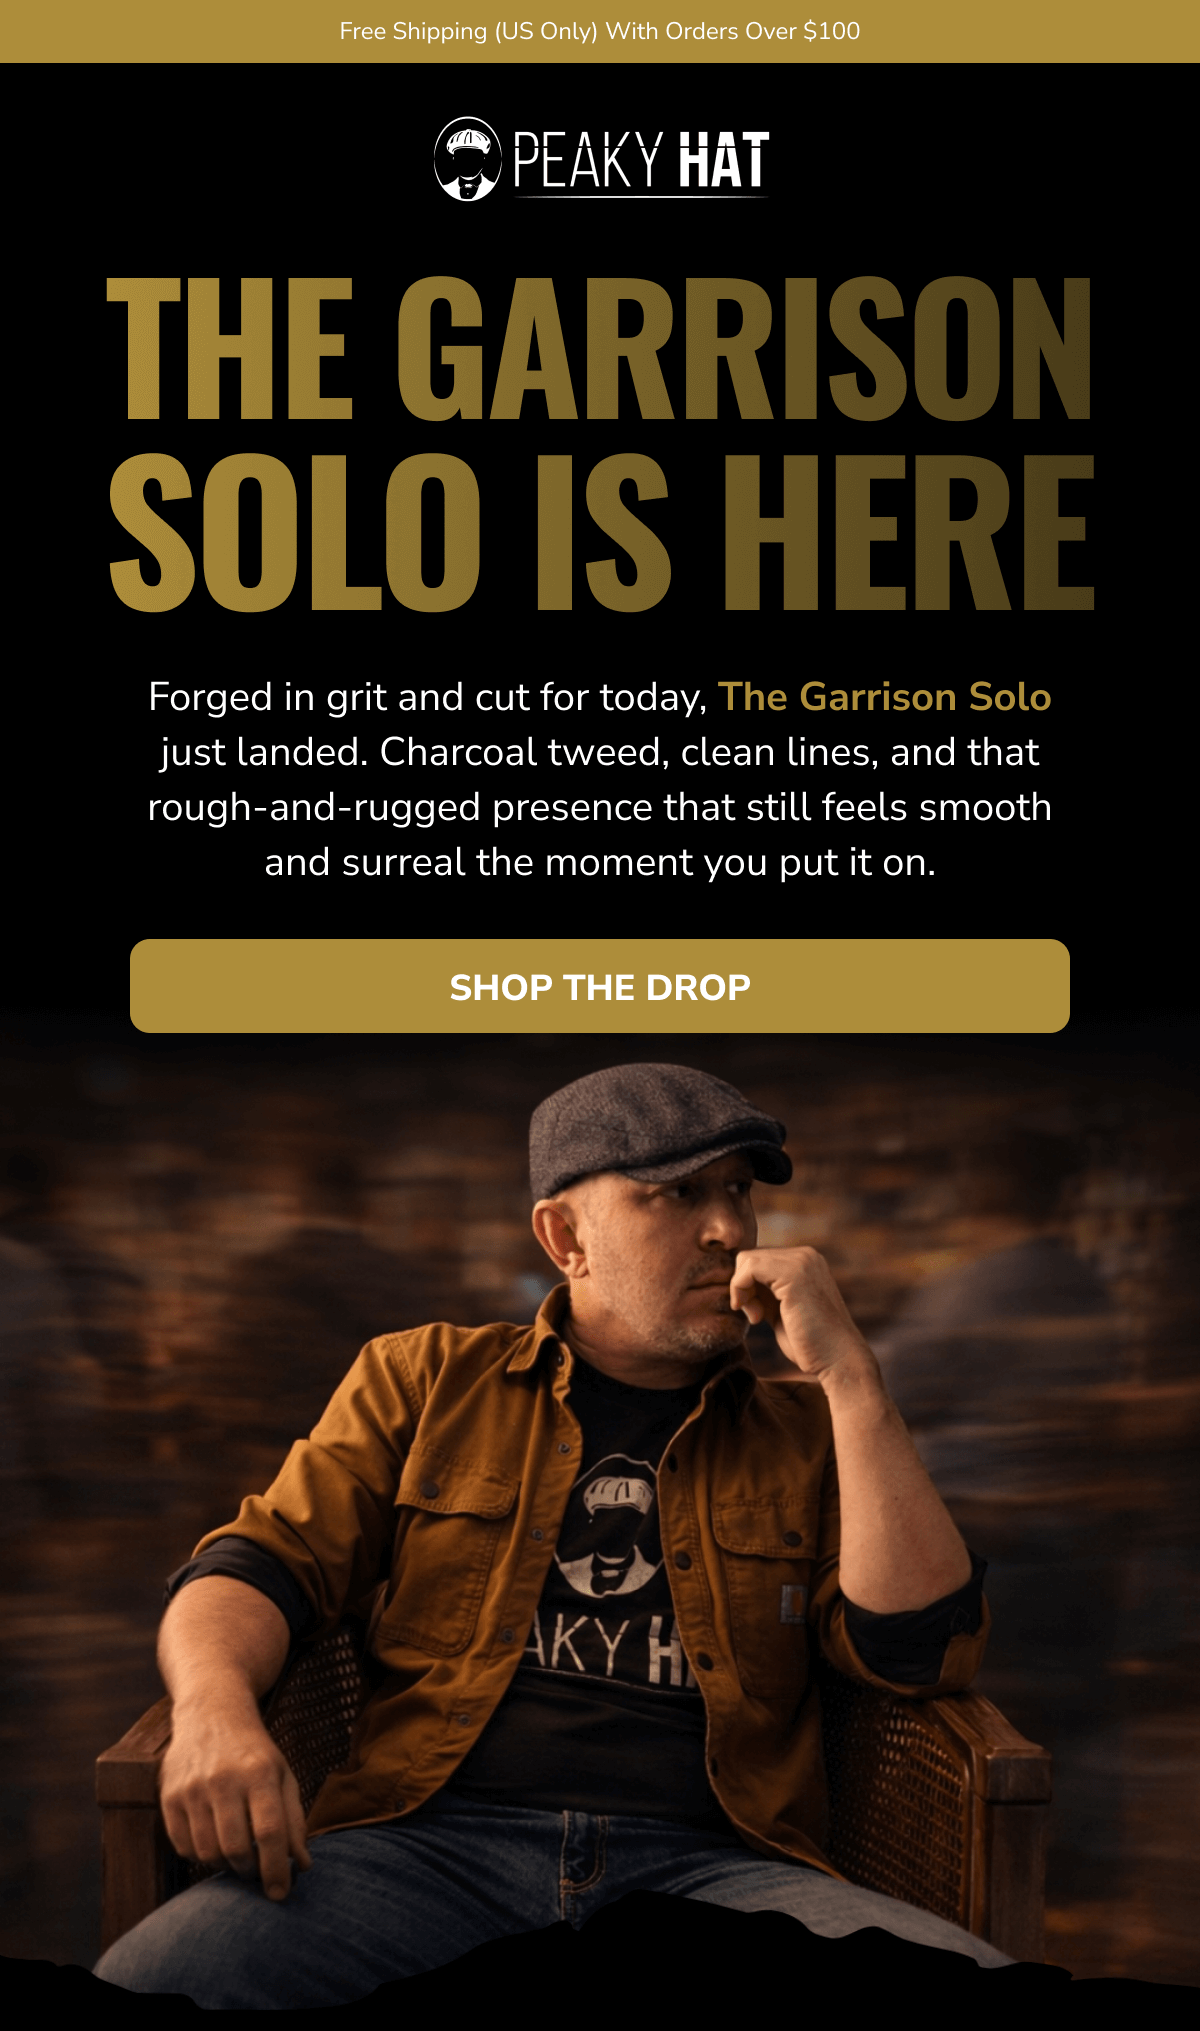The width and height of the screenshot is (1200, 2031).
Task: Tap the SHOP THE DROP button
Action: pyautogui.click(x=600, y=986)
